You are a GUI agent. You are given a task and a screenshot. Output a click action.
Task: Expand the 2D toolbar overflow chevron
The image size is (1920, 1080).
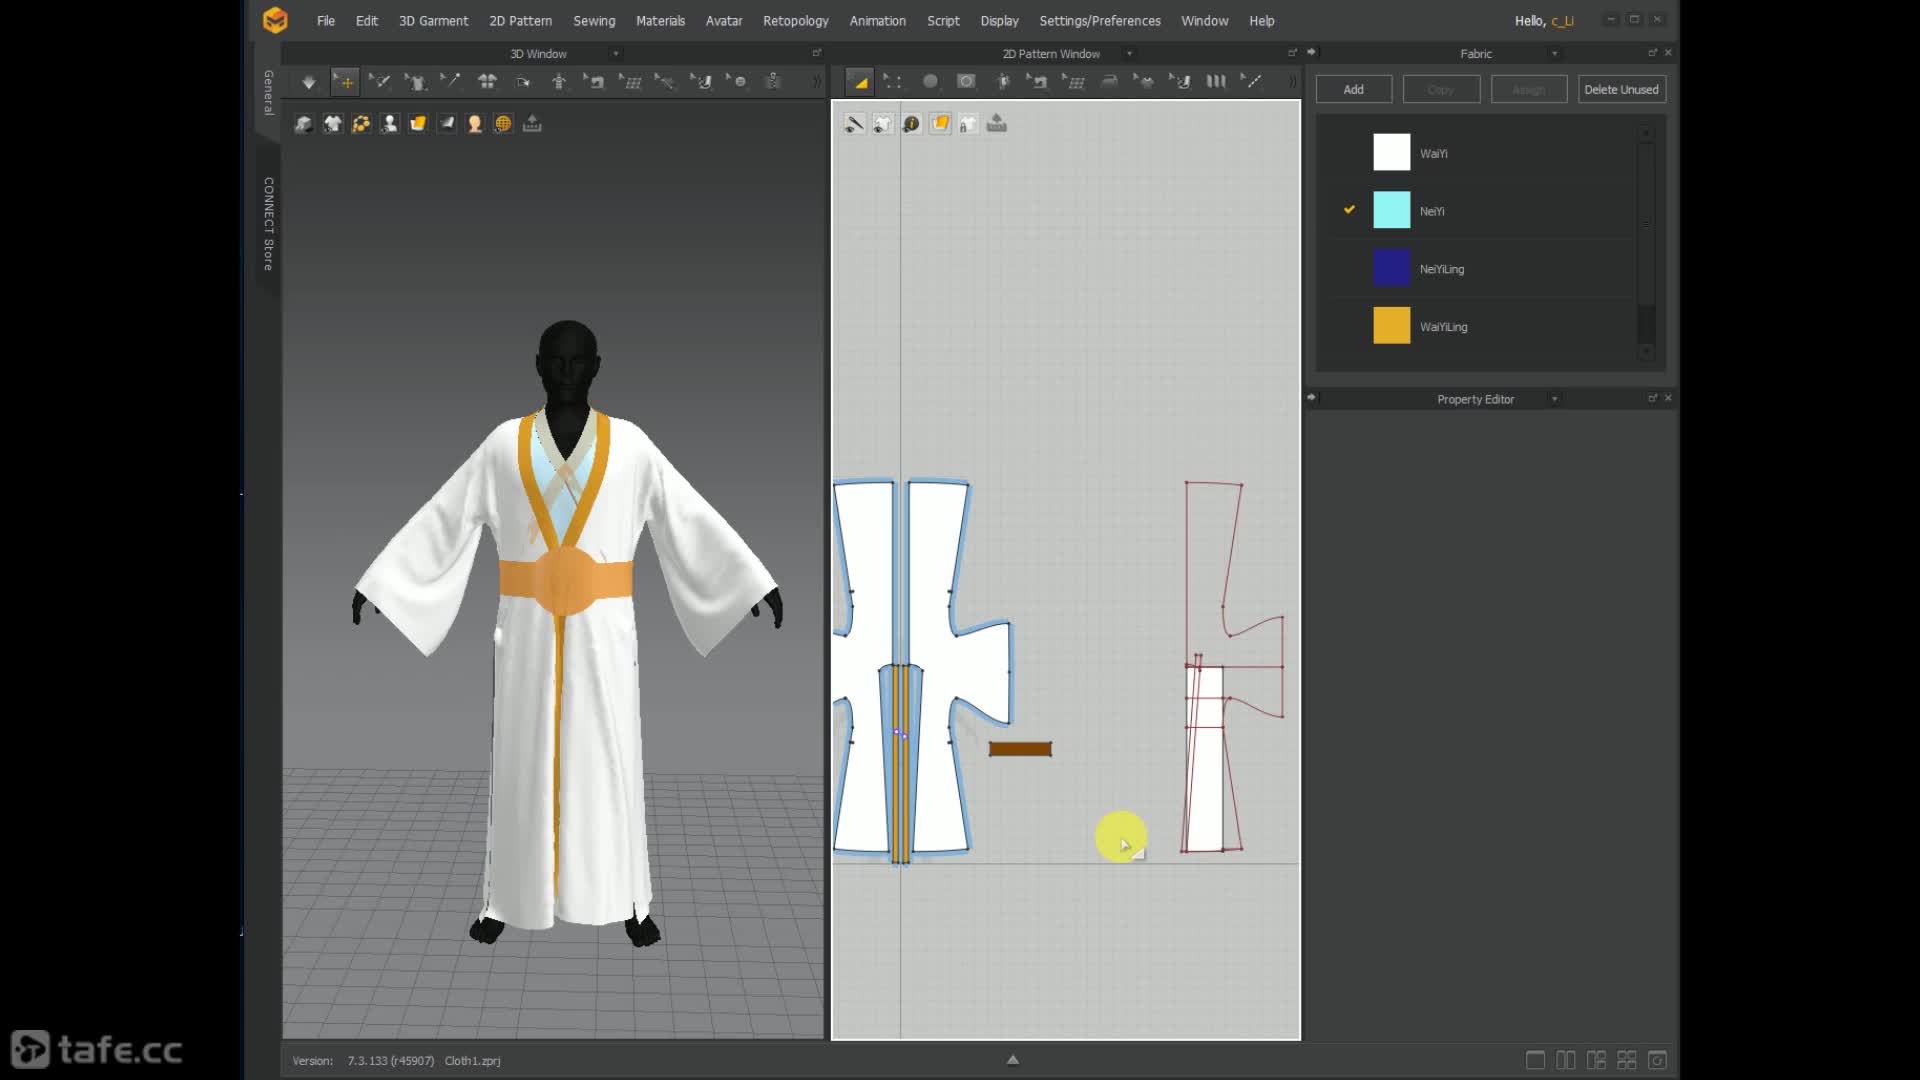(1292, 82)
